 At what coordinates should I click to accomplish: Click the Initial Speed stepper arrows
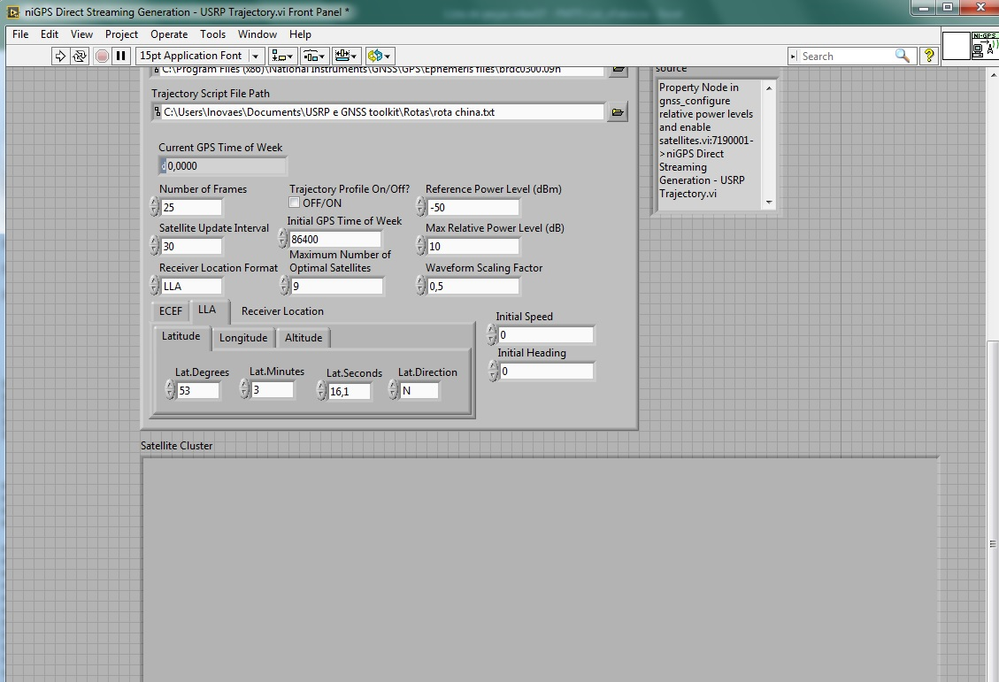tap(492, 334)
